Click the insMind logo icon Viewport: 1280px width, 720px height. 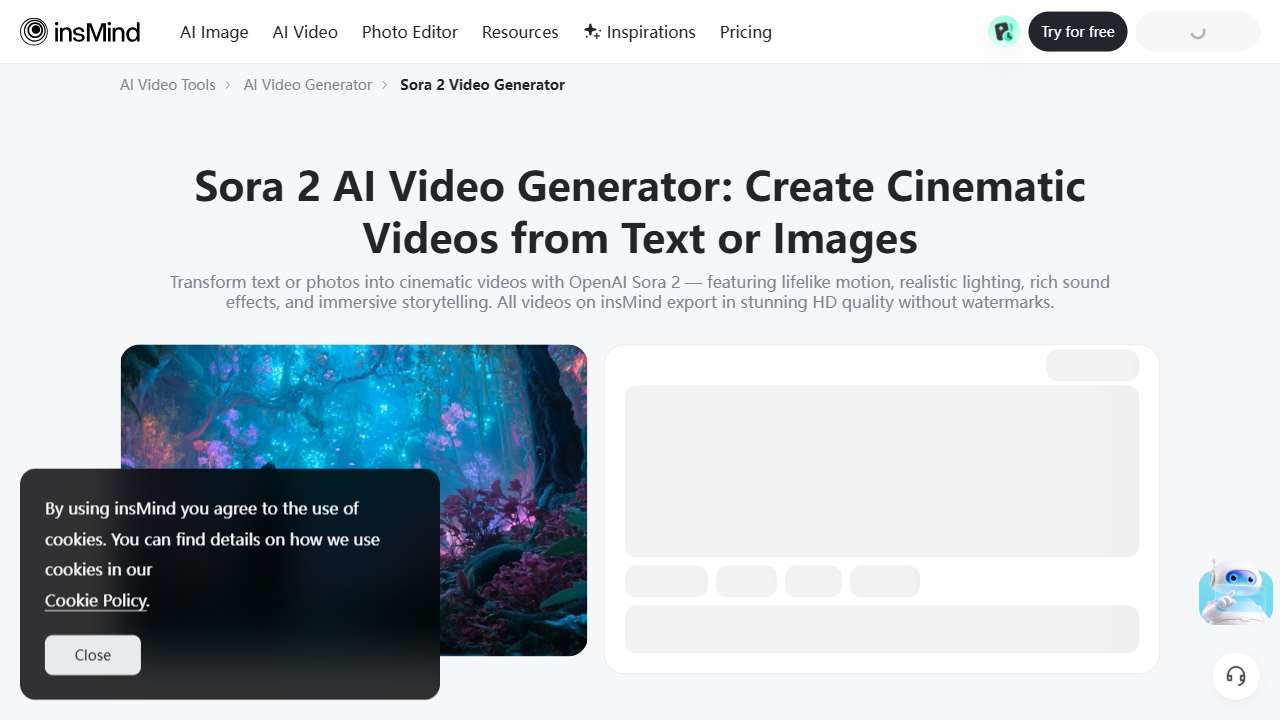click(33, 31)
